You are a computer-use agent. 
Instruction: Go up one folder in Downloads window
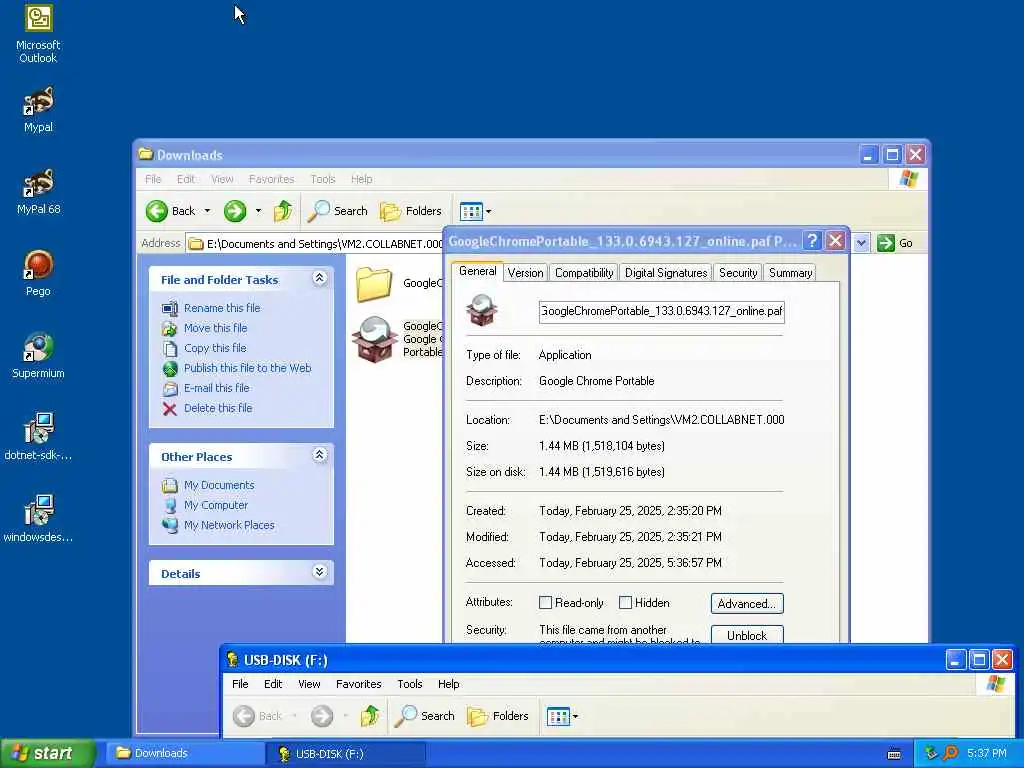pos(283,211)
